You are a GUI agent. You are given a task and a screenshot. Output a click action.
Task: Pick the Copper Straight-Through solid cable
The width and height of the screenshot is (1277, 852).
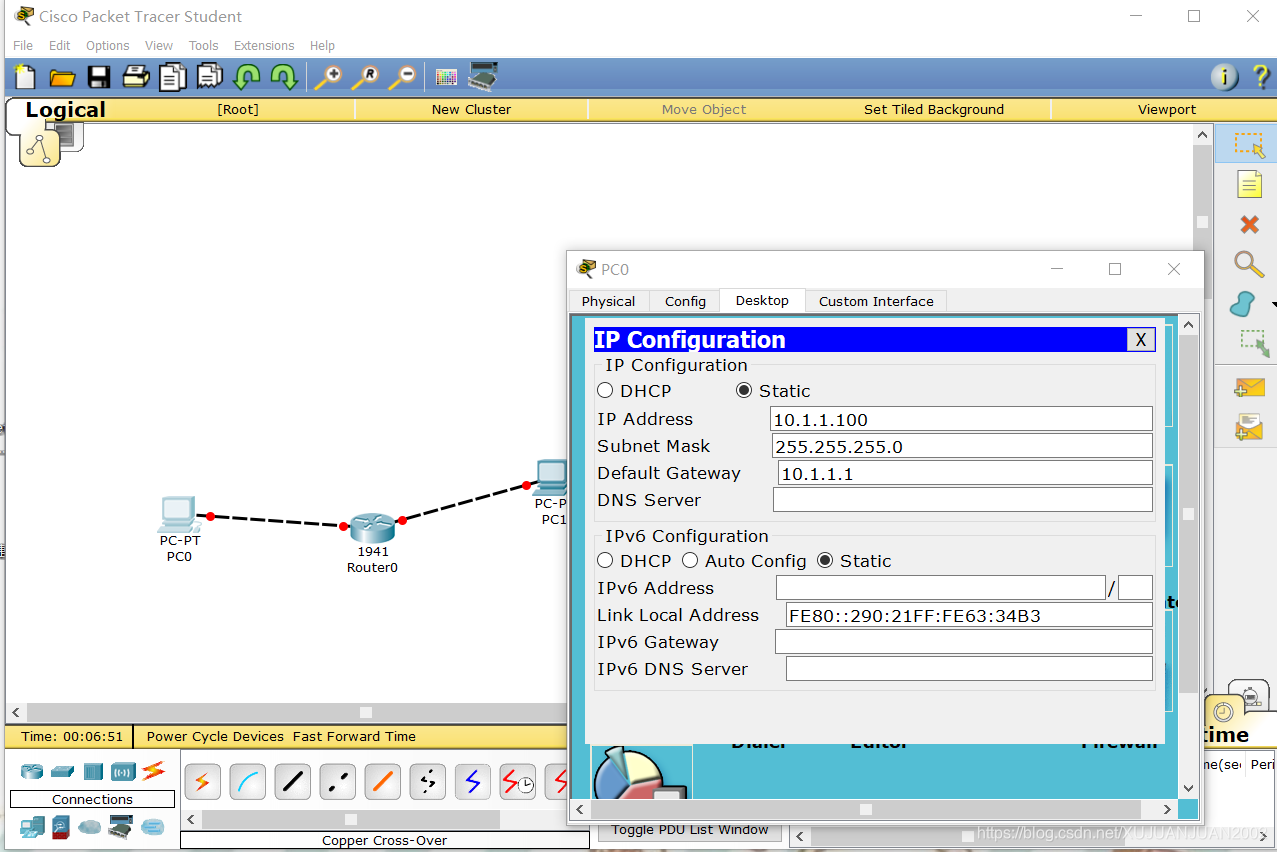click(x=292, y=781)
